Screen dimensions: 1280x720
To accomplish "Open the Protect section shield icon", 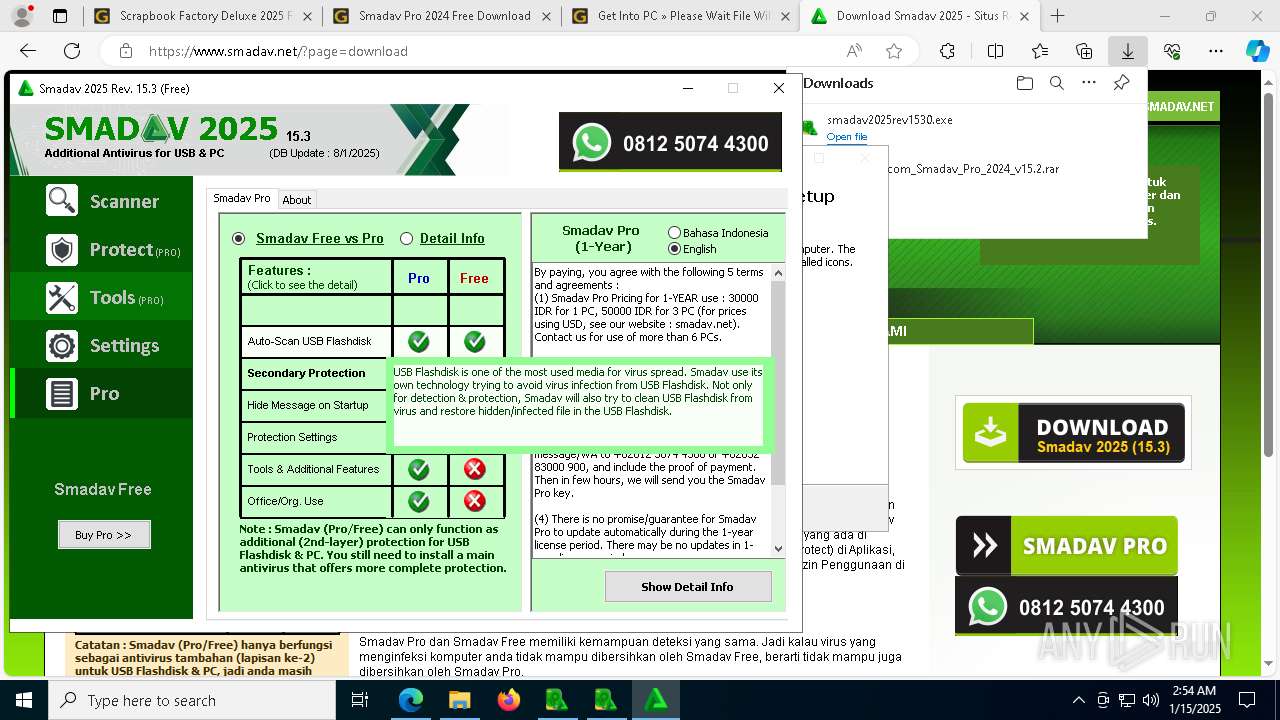I will tap(62, 249).
